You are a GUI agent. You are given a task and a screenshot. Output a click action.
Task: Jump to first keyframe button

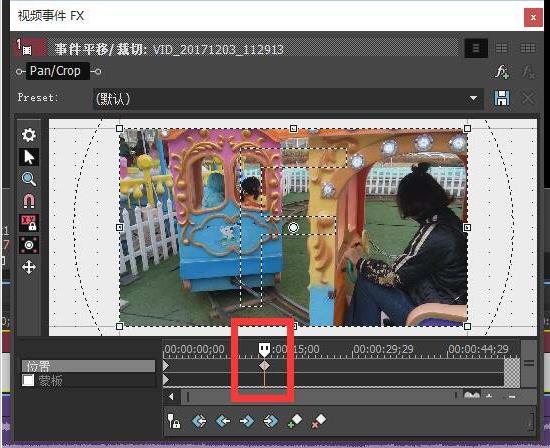pos(199,421)
